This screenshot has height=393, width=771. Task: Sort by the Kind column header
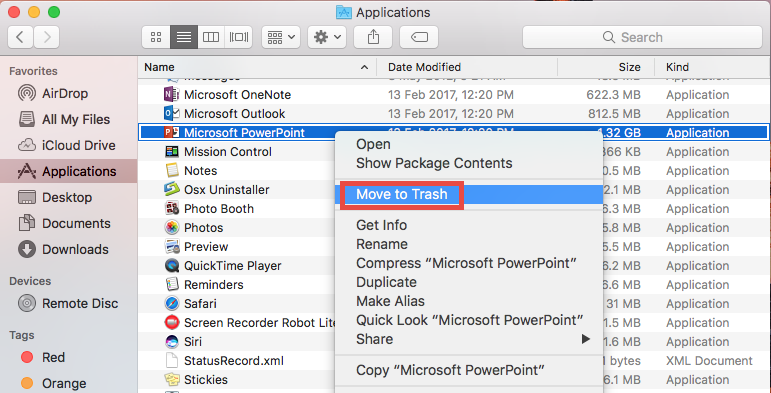click(677, 67)
